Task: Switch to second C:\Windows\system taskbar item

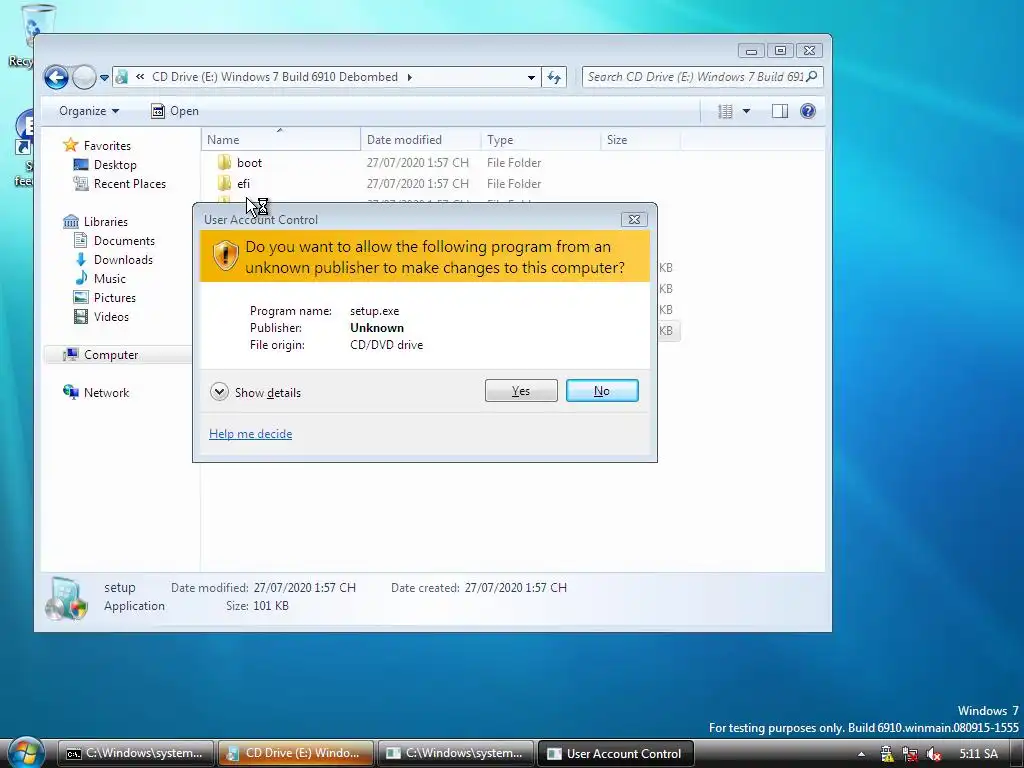Action: (x=456, y=753)
